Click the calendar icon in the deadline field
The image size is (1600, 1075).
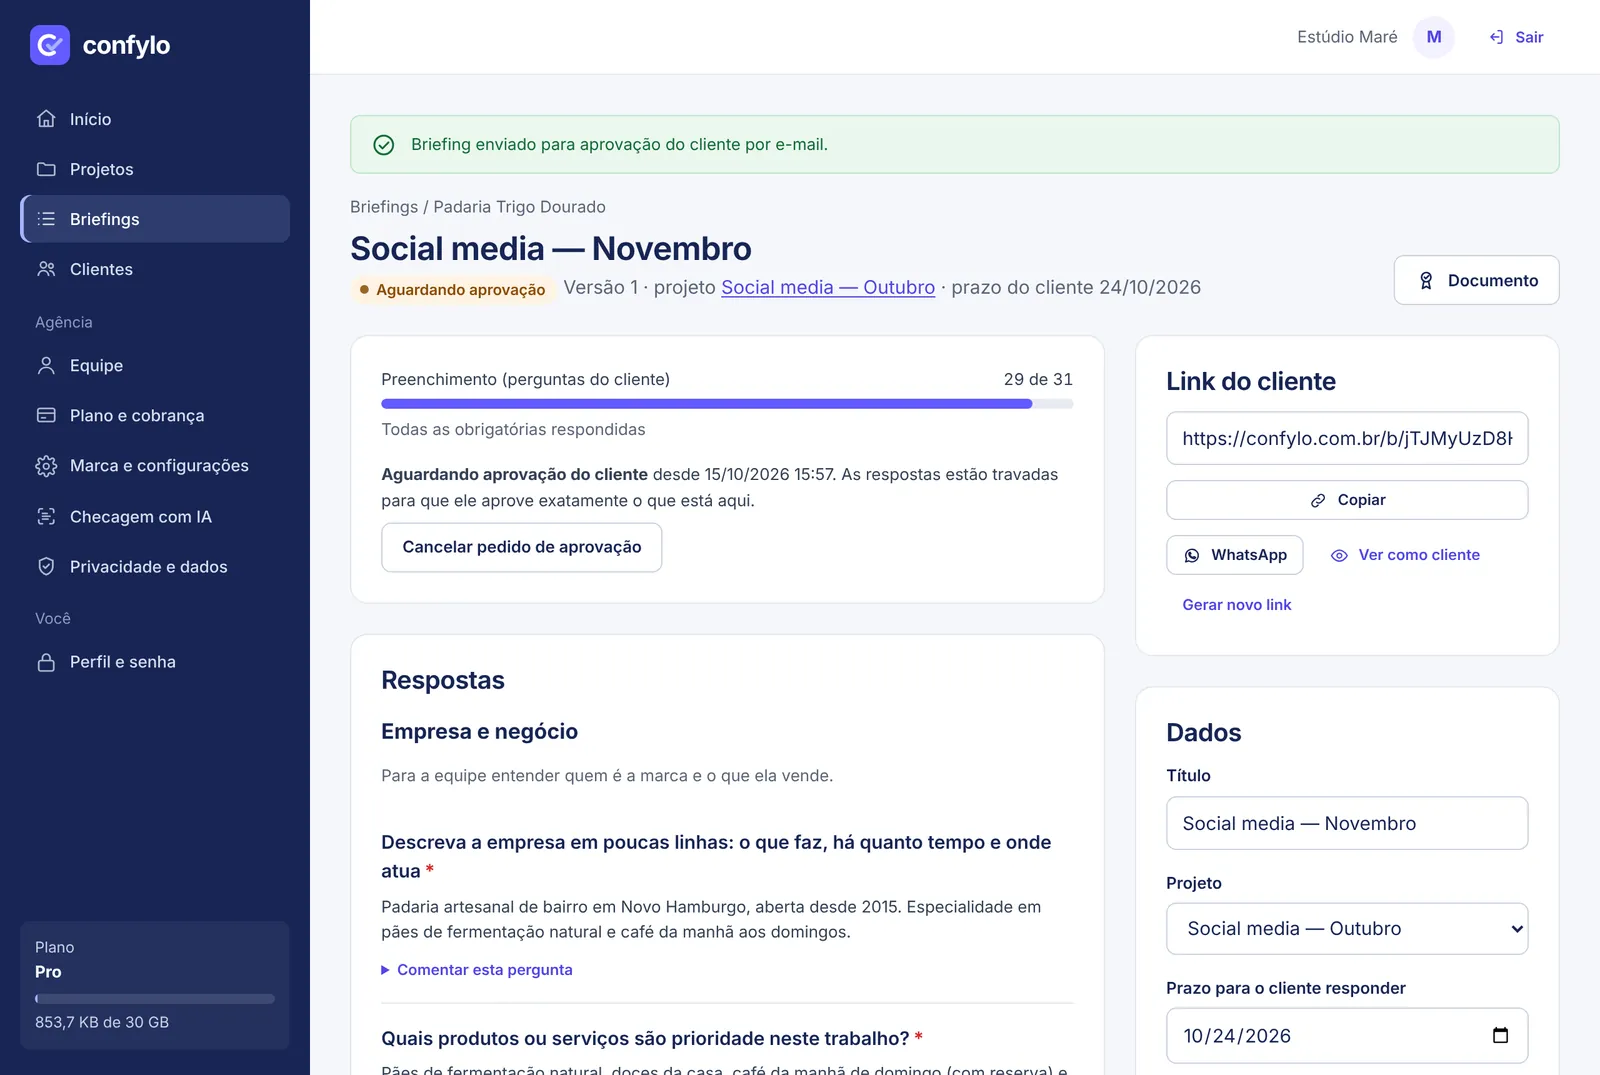(x=1500, y=1035)
